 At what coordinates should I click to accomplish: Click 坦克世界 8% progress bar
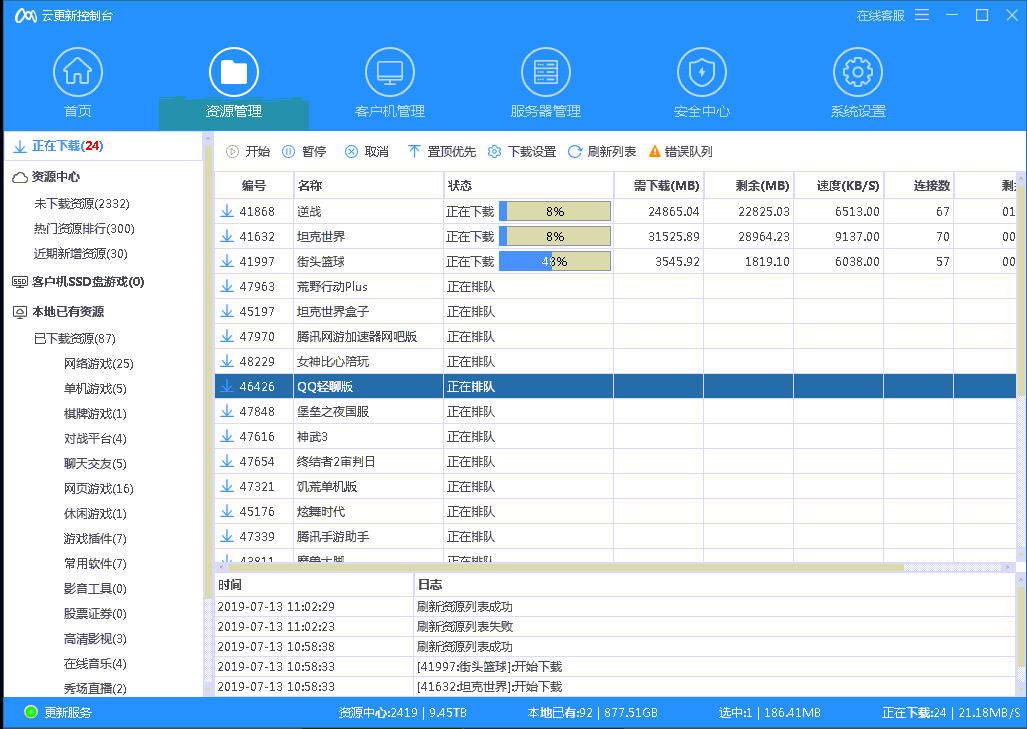point(555,236)
